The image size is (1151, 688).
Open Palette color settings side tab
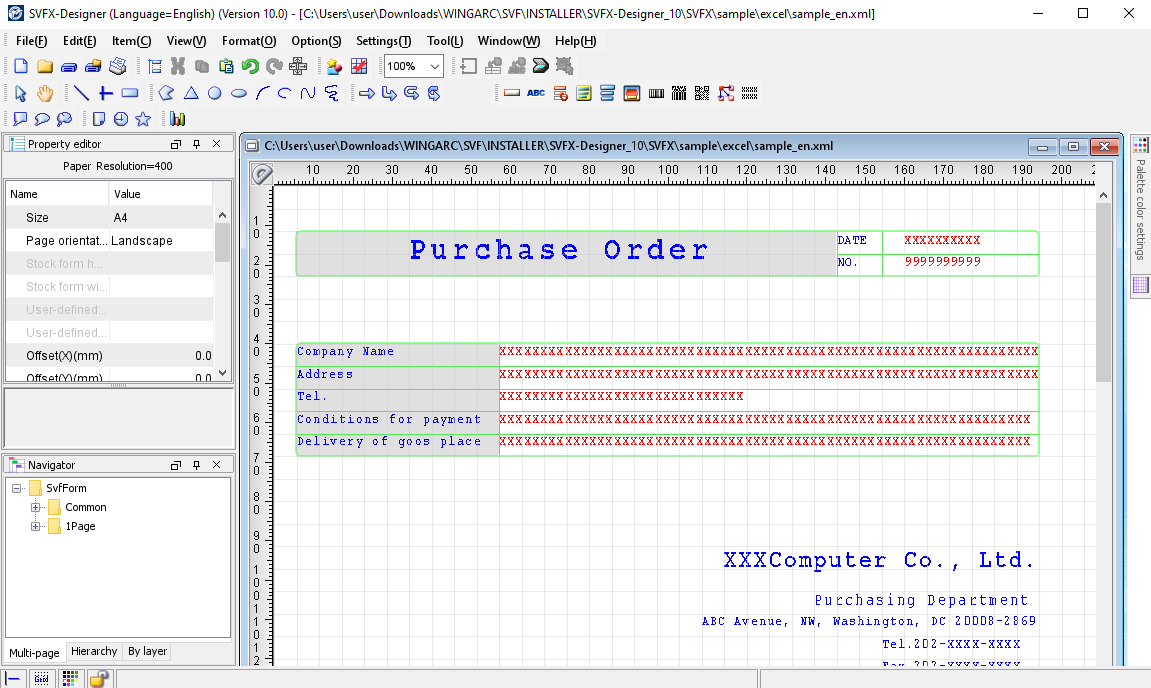[x=1140, y=198]
